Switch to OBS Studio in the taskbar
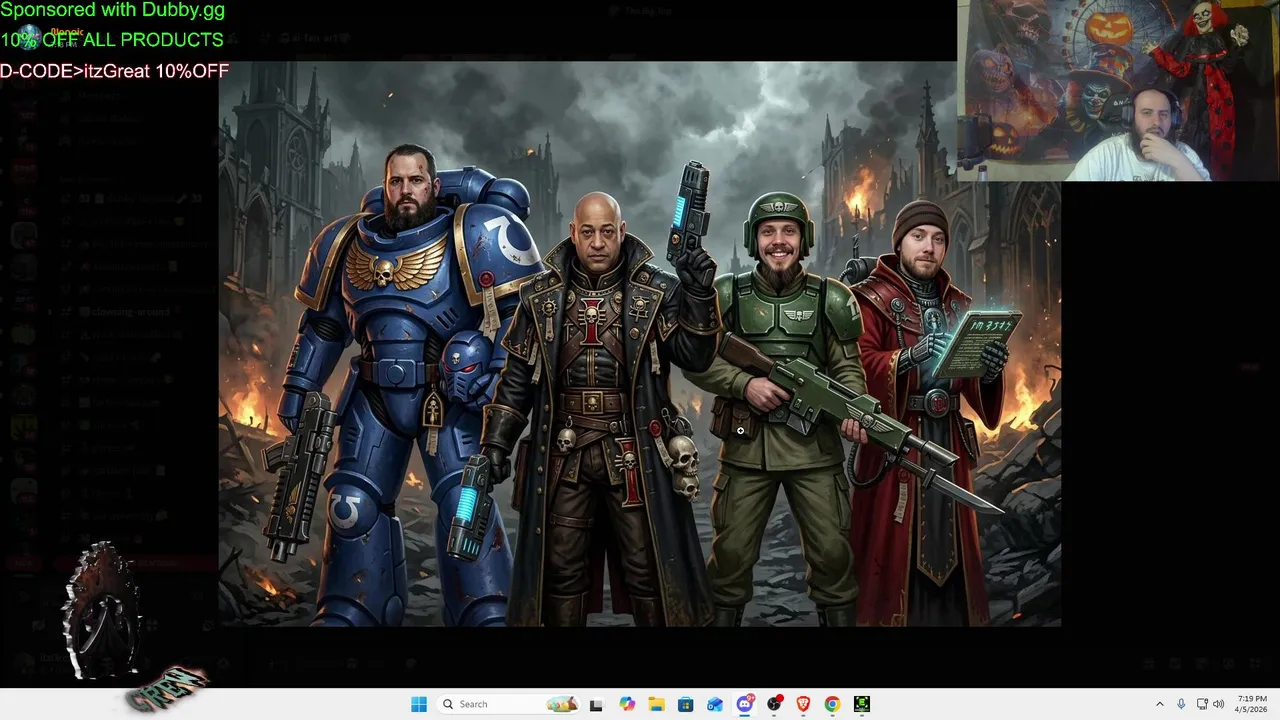The image size is (1280, 720). (x=774, y=704)
